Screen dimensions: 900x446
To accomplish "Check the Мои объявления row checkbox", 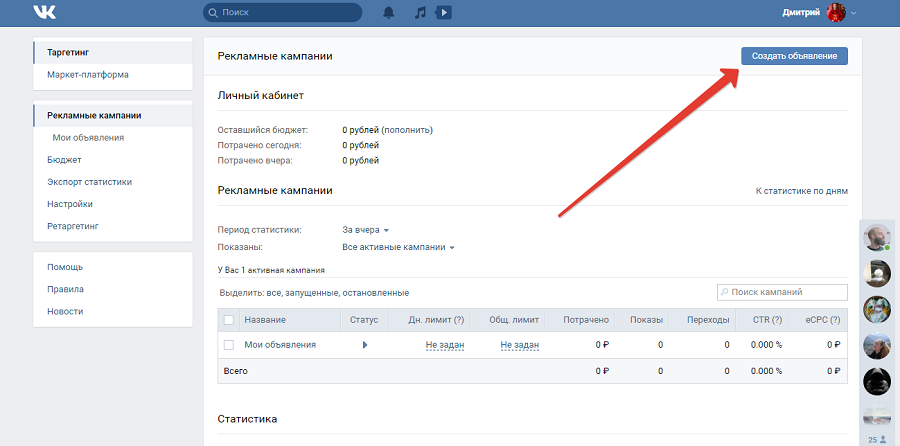I will [229, 345].
